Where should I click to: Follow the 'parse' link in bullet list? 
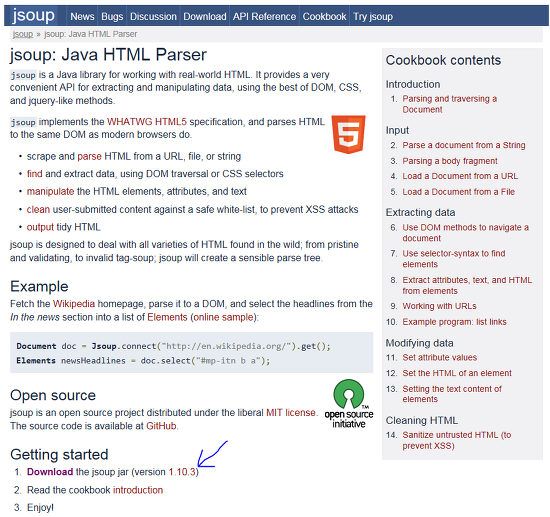point(89,156)
